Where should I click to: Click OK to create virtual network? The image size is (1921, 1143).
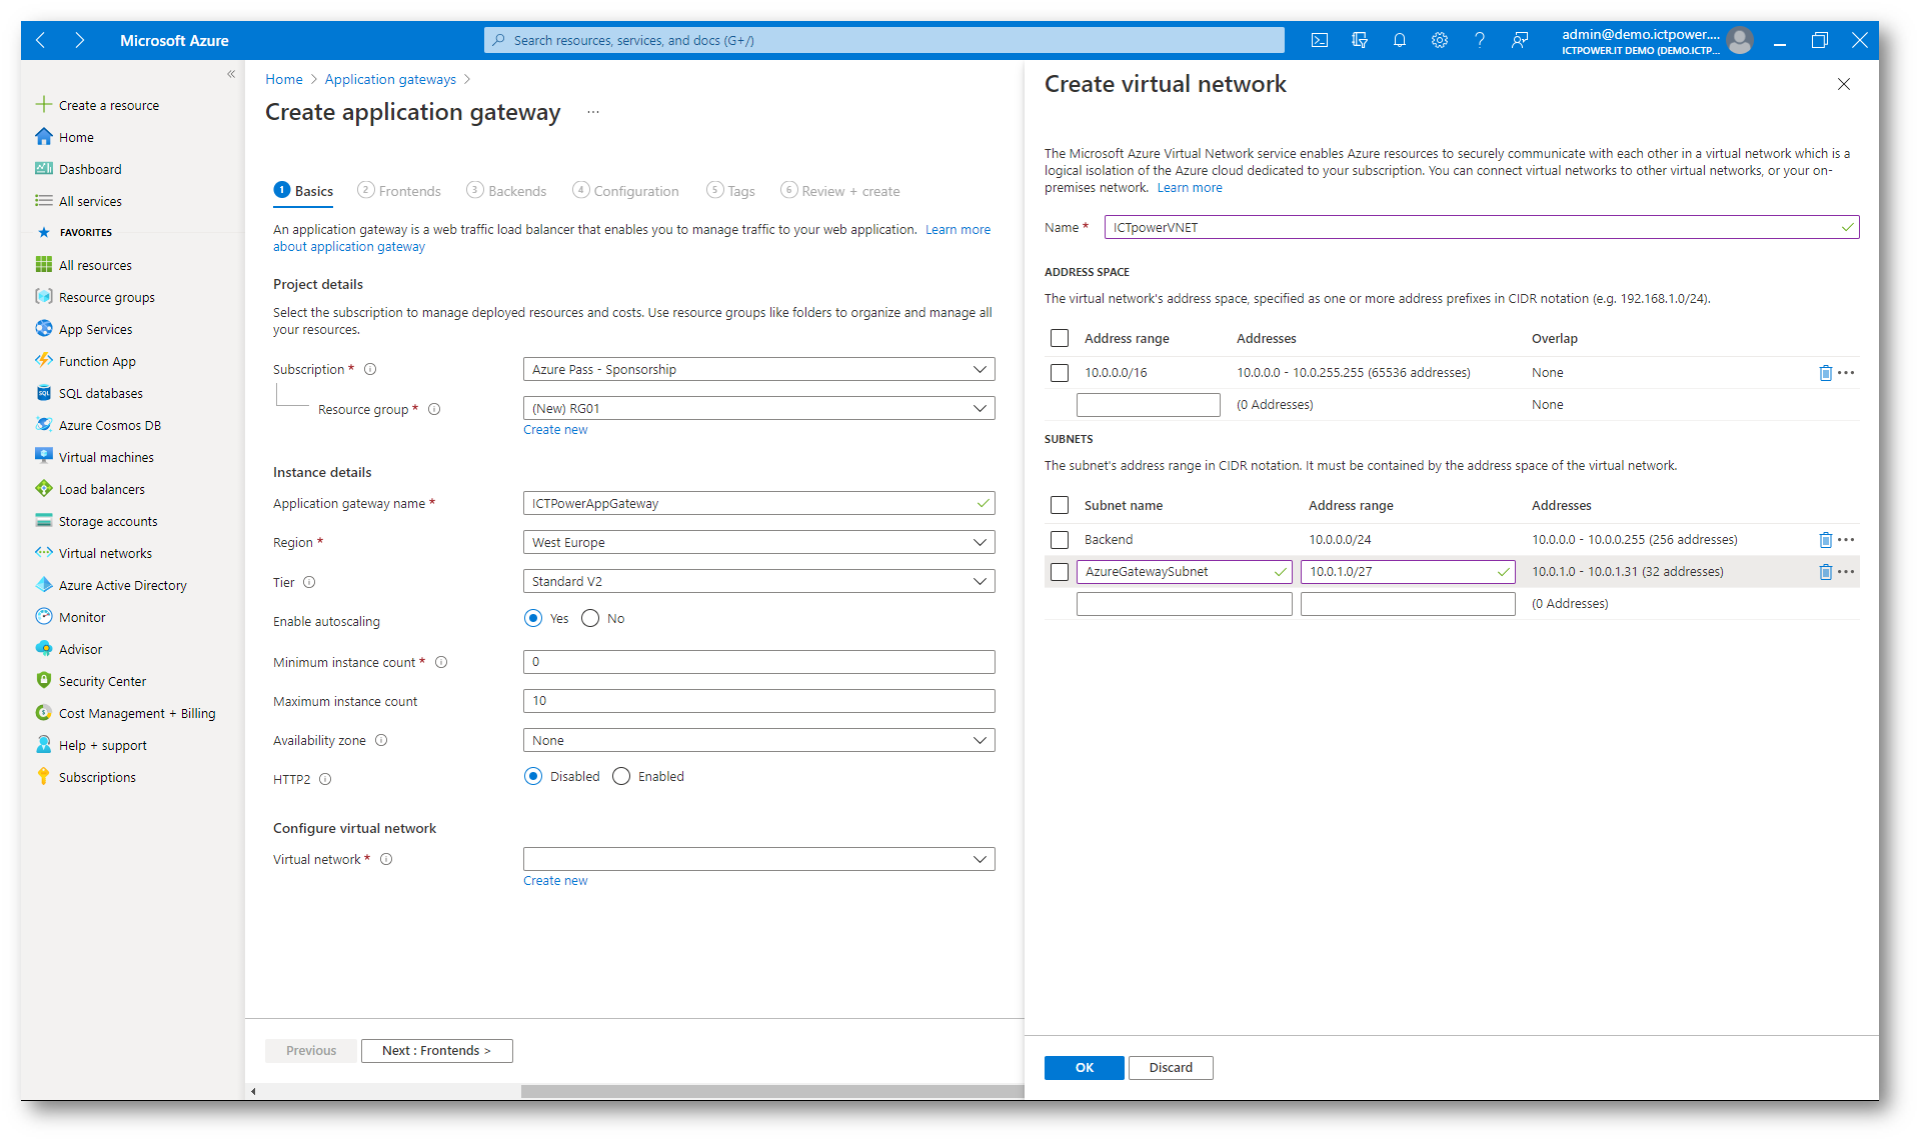1084,1068
